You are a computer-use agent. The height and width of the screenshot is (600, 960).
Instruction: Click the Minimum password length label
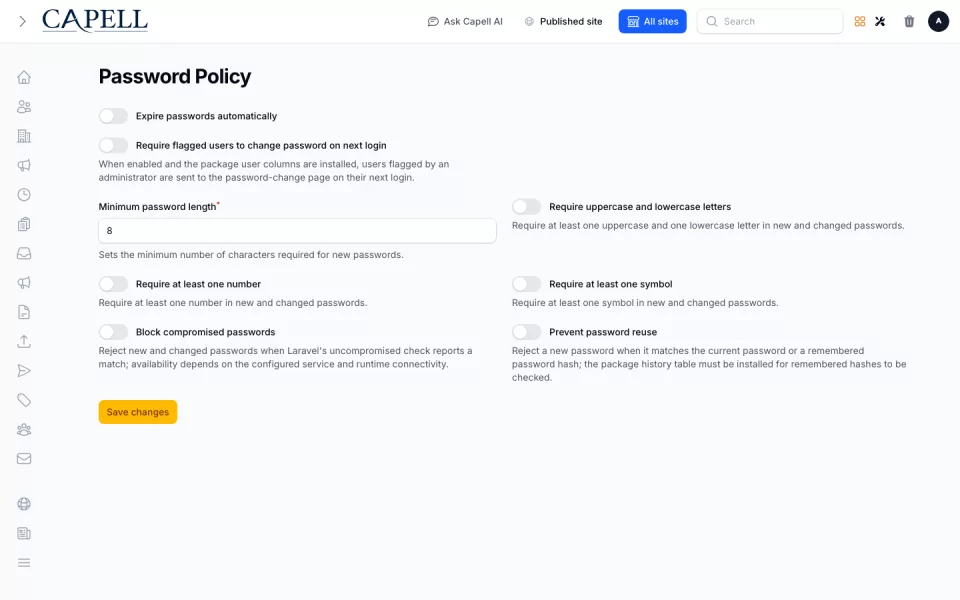click(x=157, y=207)
